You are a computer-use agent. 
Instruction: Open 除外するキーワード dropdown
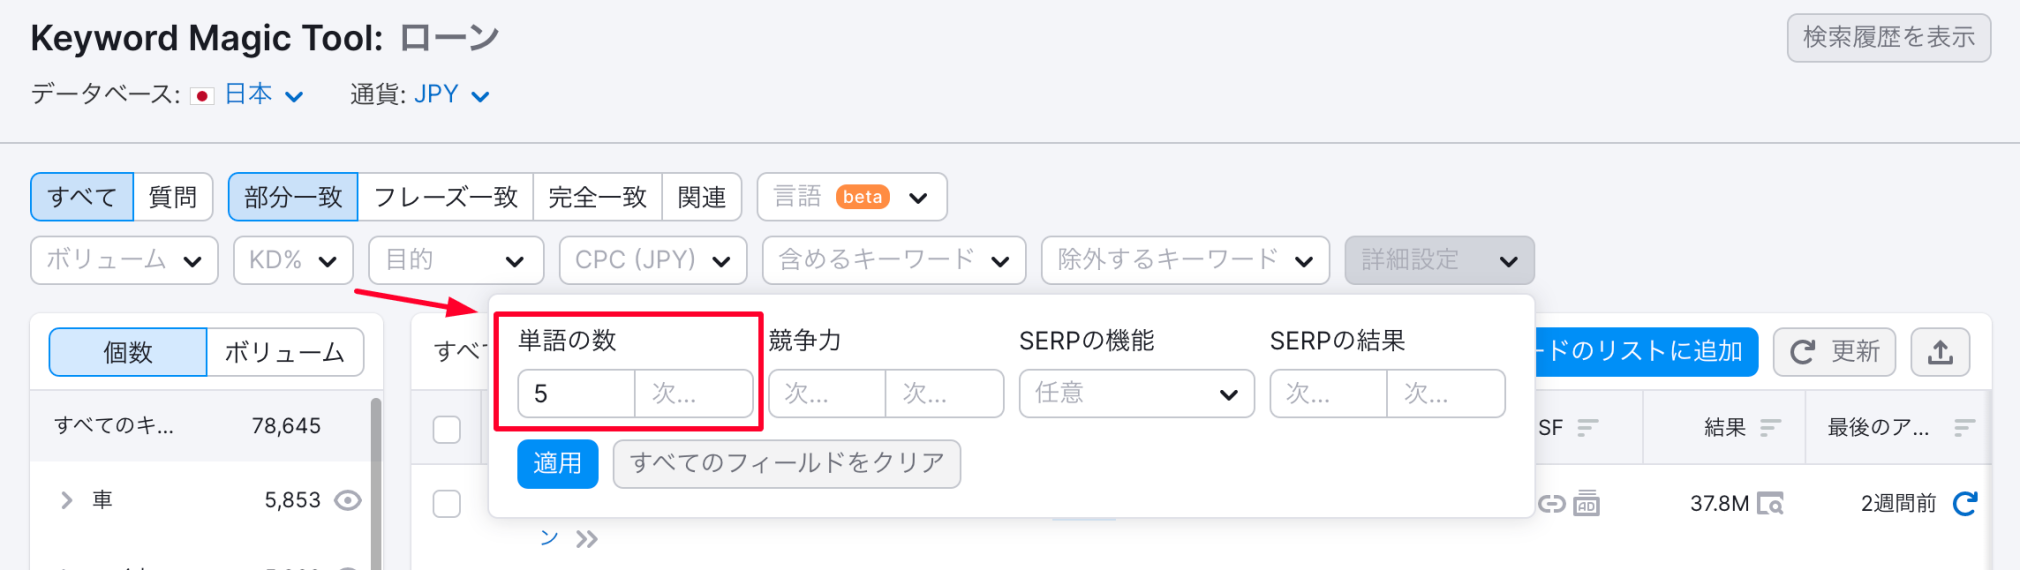coord(1185,260)
